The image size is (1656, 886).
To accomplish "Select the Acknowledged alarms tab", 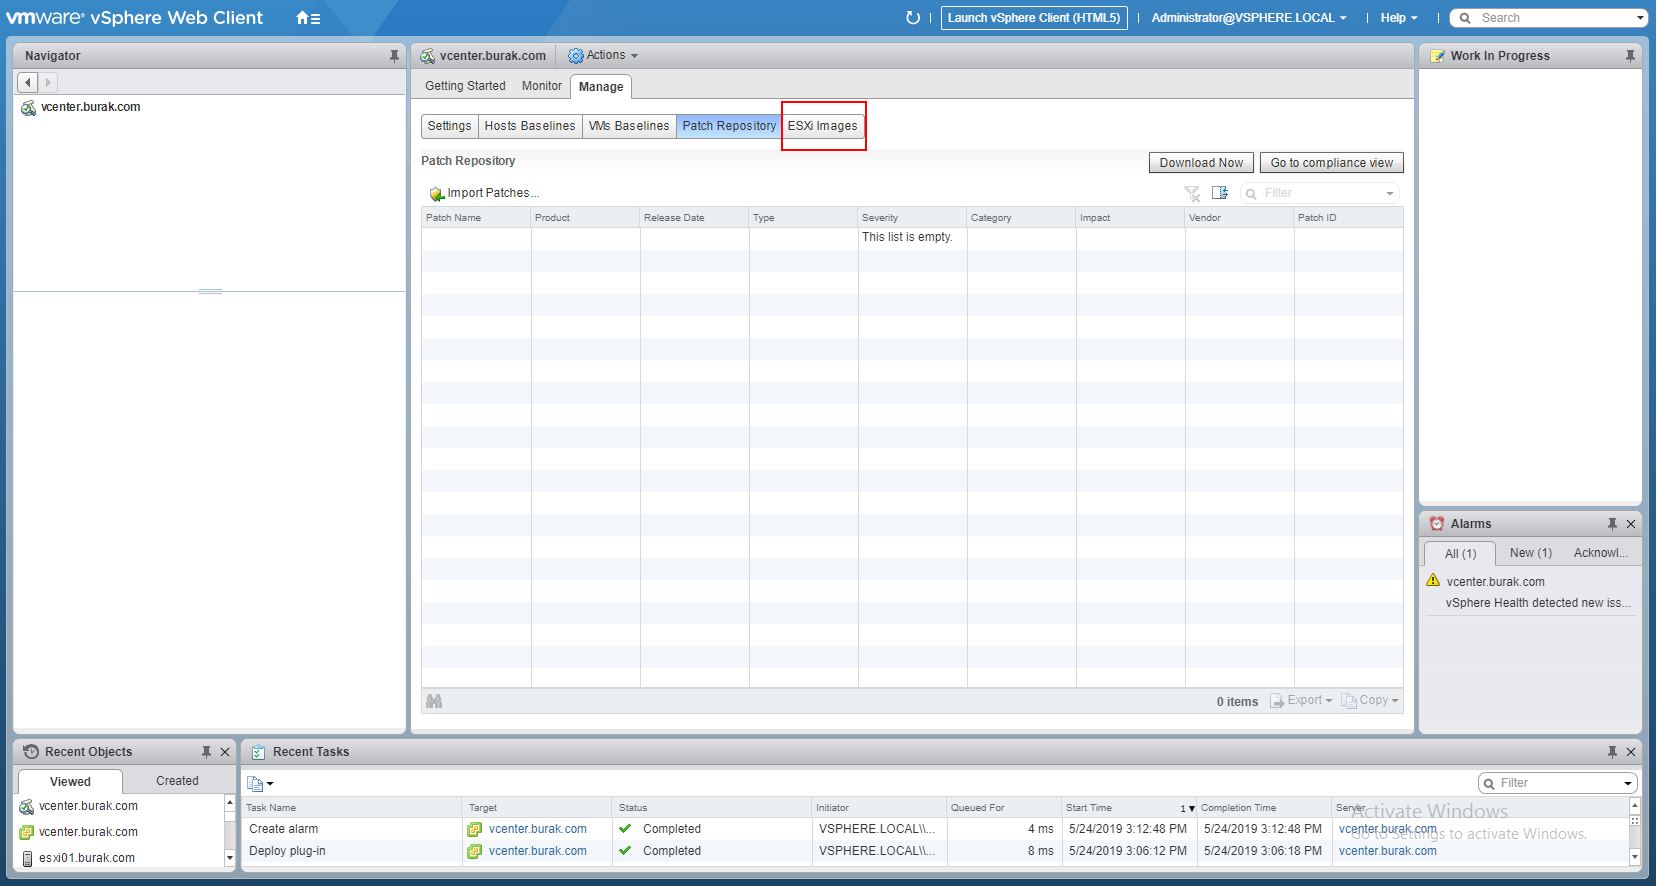I will pyautogui.click(x=1600, y=553).
